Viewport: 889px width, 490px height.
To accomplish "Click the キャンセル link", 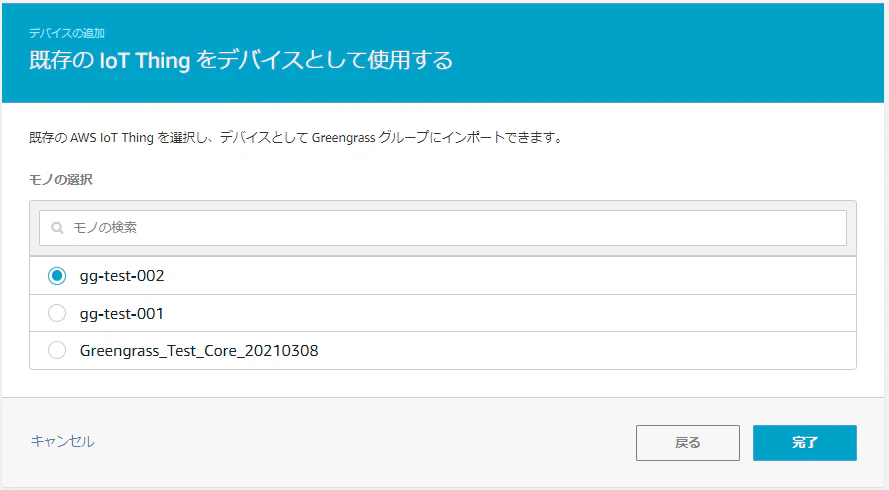I will pos(62,441).
